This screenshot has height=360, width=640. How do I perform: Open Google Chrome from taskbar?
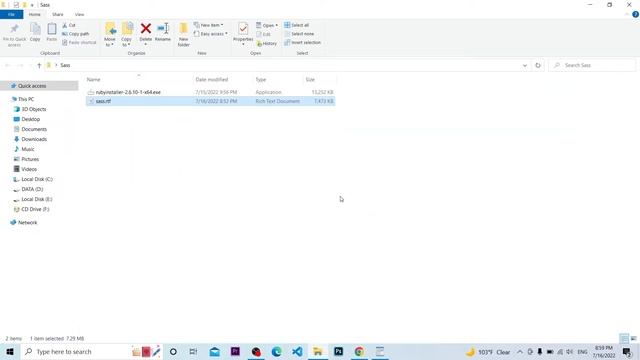pyautogui.click(x=359, y=351)
